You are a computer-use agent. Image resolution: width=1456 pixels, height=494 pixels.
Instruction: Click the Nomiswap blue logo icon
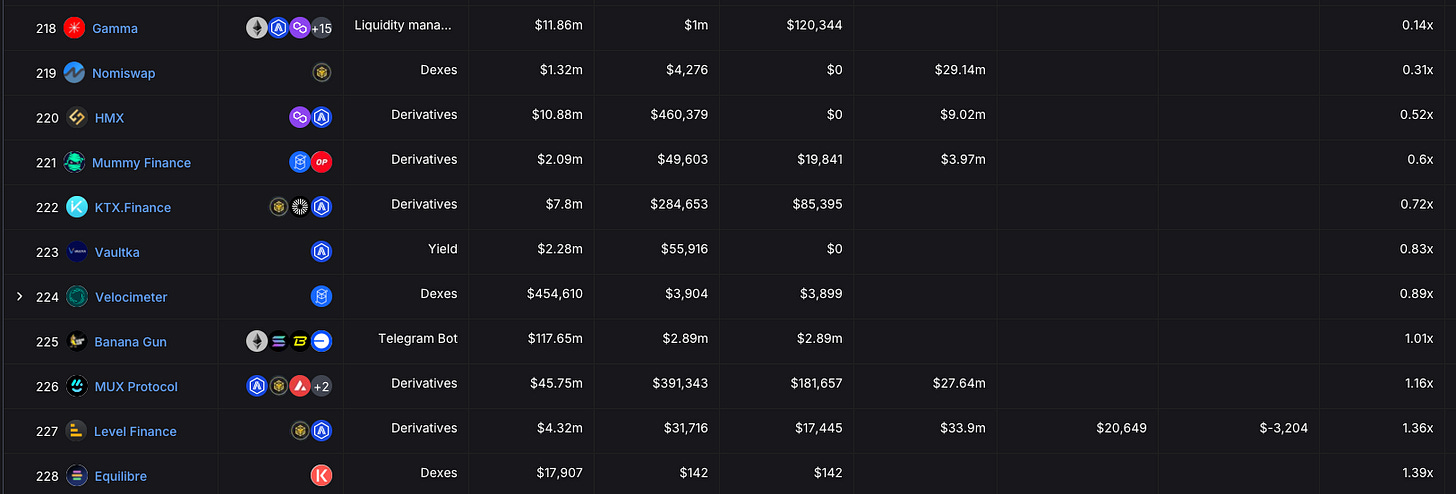click(75, 73)
